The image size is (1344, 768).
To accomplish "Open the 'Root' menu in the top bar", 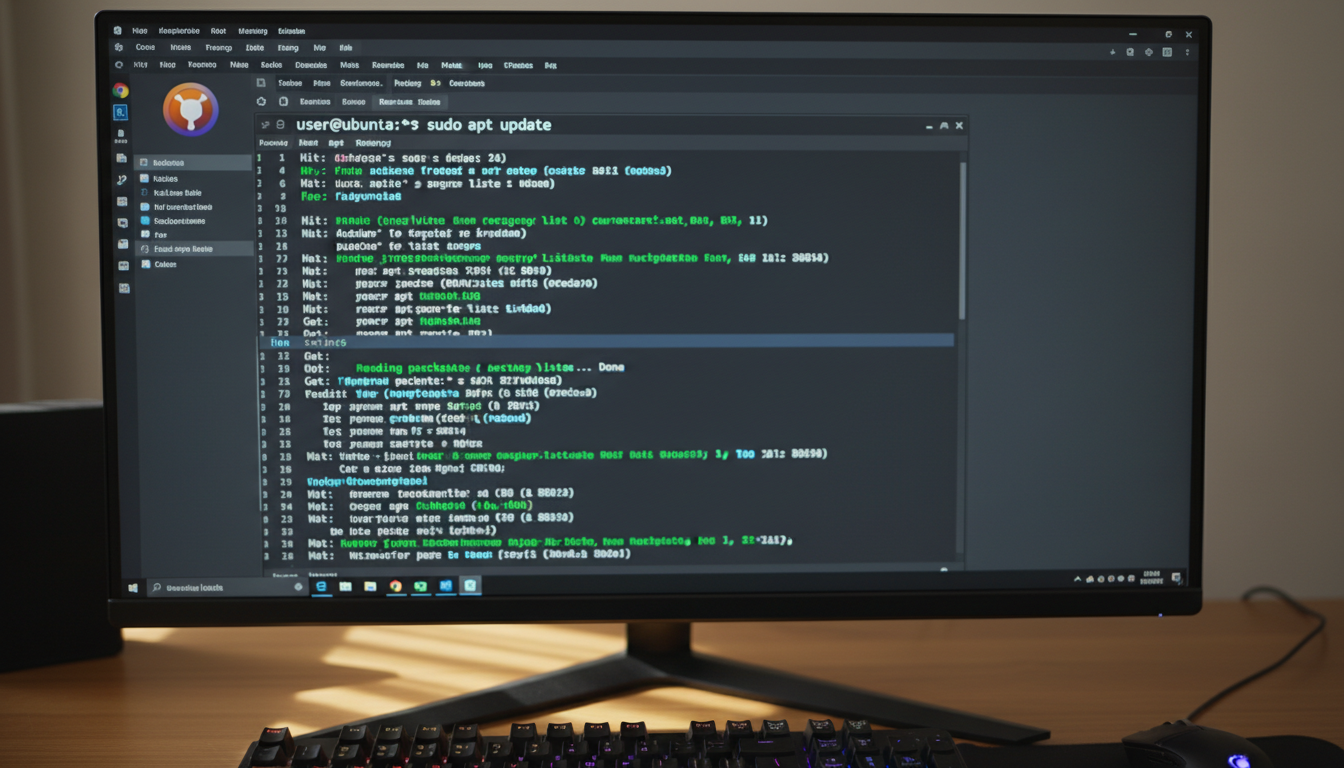I will (x=219, y=31).
